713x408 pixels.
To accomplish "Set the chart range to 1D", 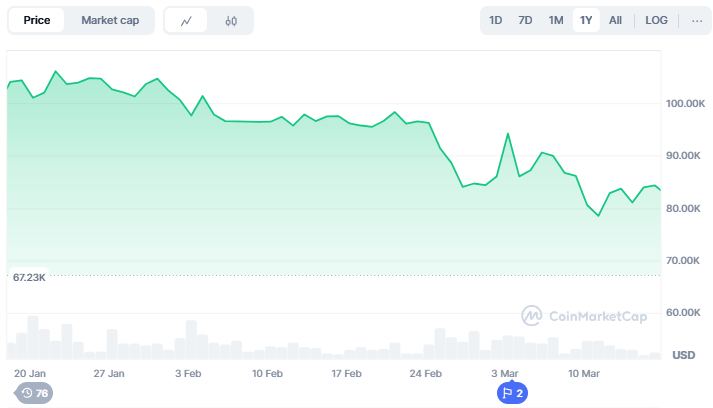I will [x=496, y=20].
